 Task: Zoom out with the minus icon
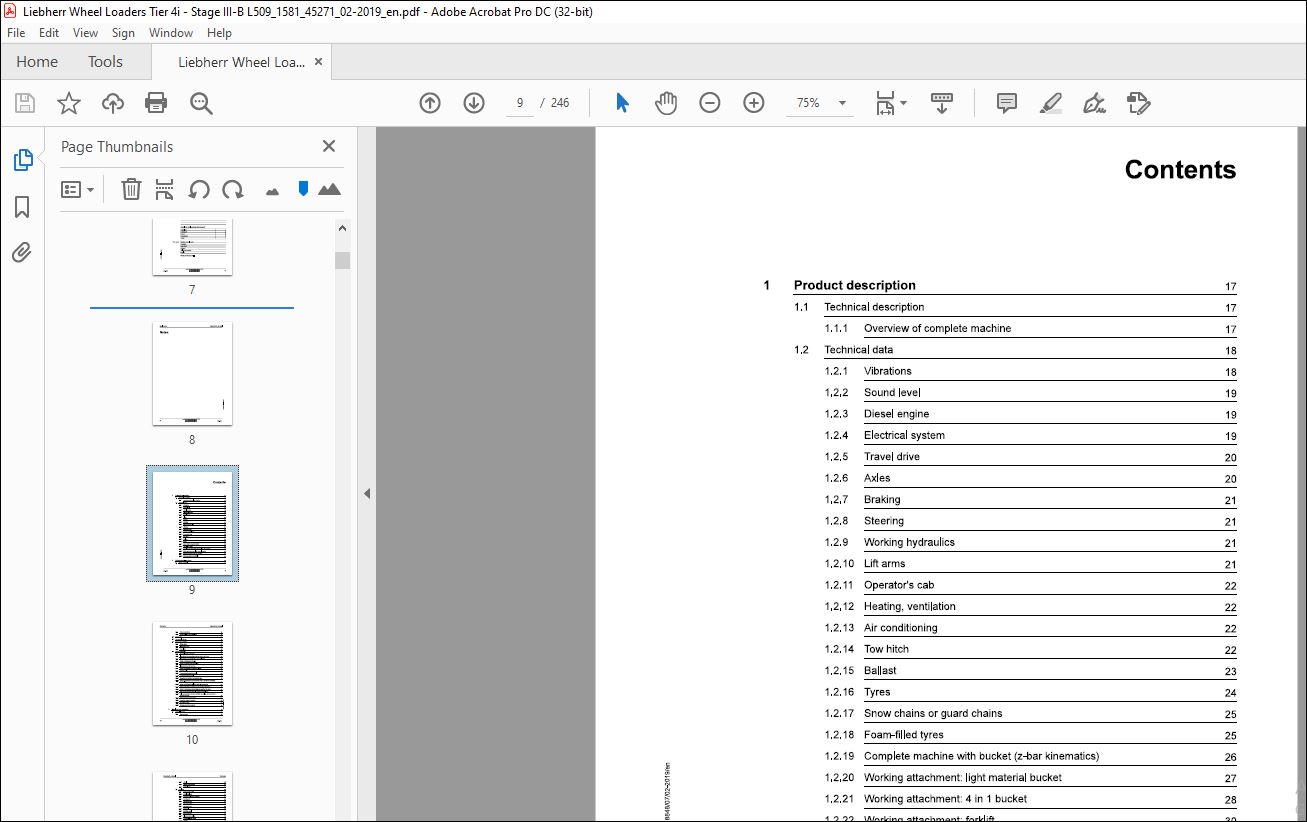710,103
